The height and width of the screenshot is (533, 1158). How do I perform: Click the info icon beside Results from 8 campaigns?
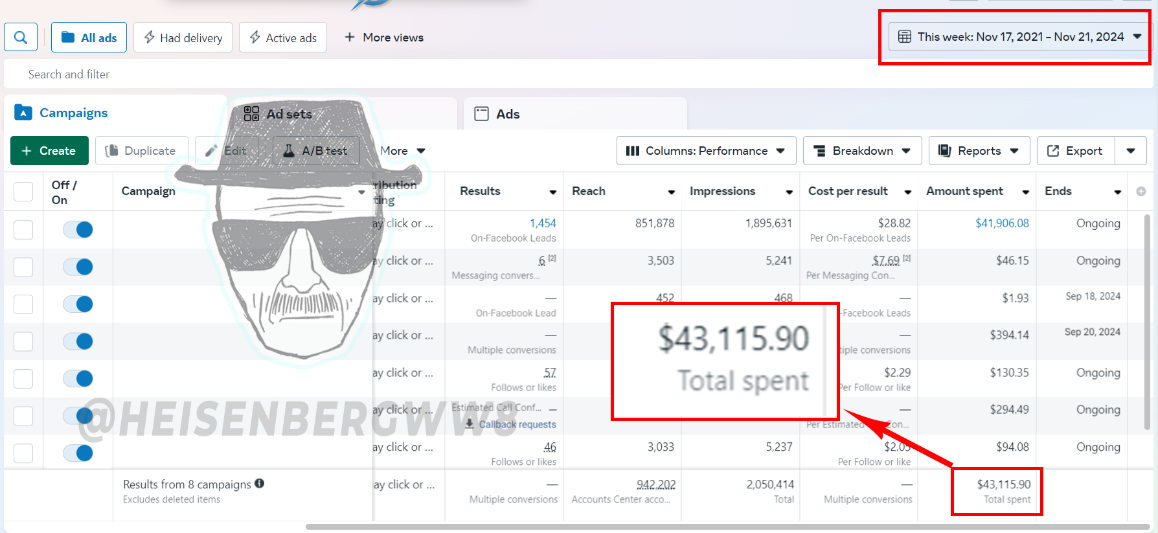tap(259, 484)
